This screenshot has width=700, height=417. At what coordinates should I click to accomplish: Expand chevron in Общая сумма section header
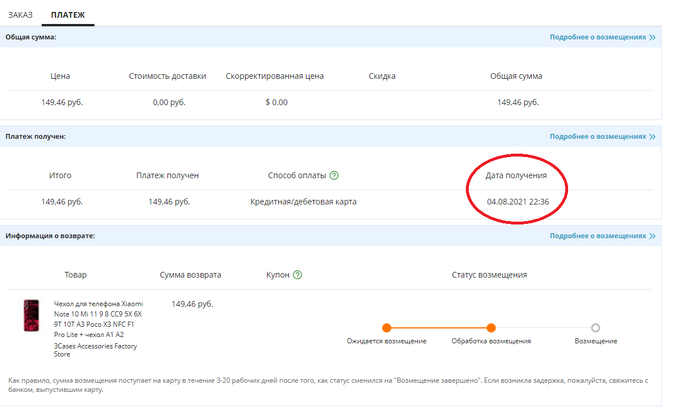click(652, 37)
